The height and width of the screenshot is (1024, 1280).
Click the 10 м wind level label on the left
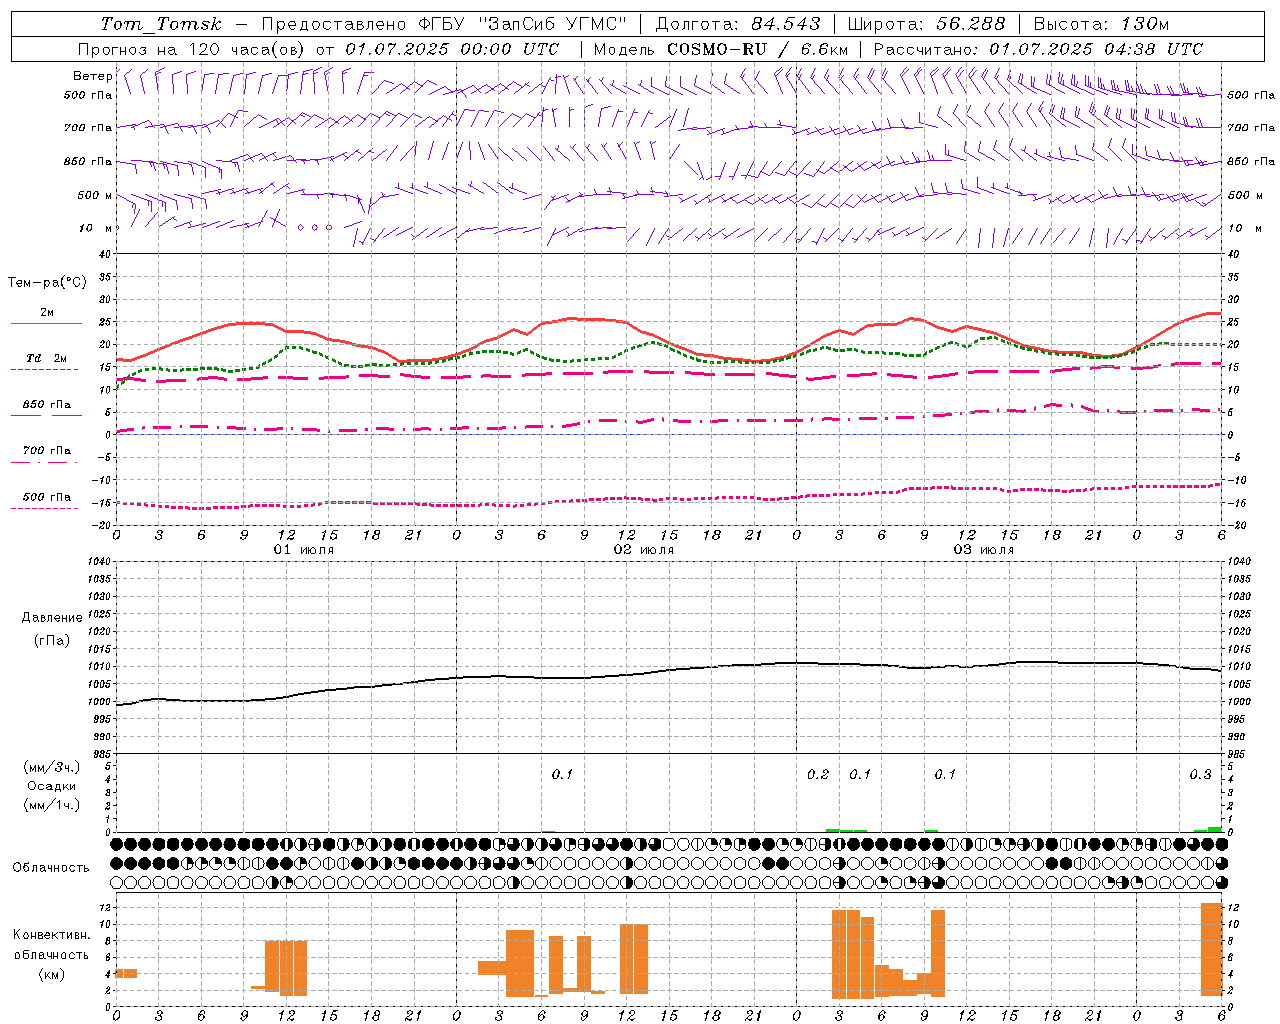(x=96, y=229)
